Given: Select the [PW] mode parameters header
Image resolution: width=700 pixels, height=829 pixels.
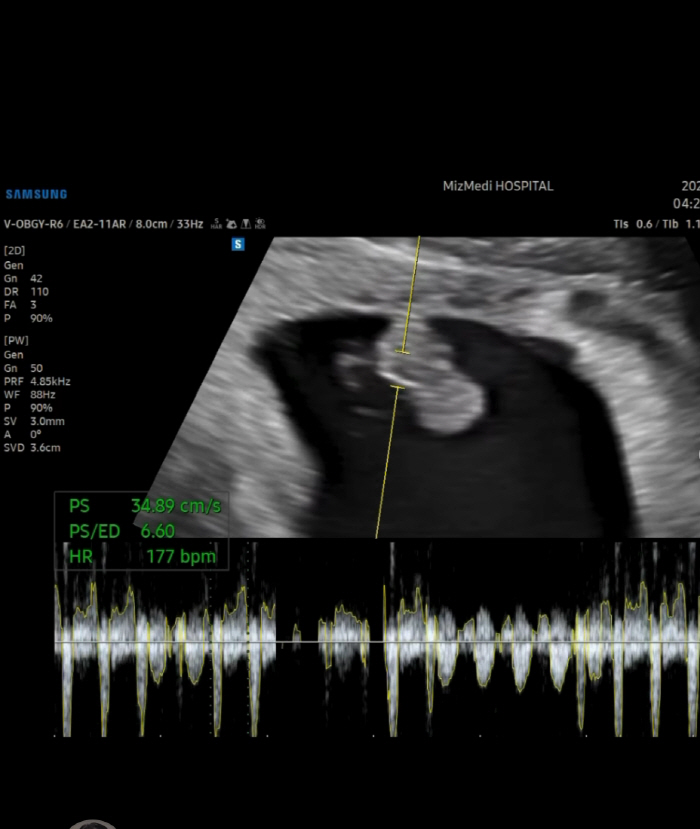Looking at the screenshot, I should [x=16, y=342].
